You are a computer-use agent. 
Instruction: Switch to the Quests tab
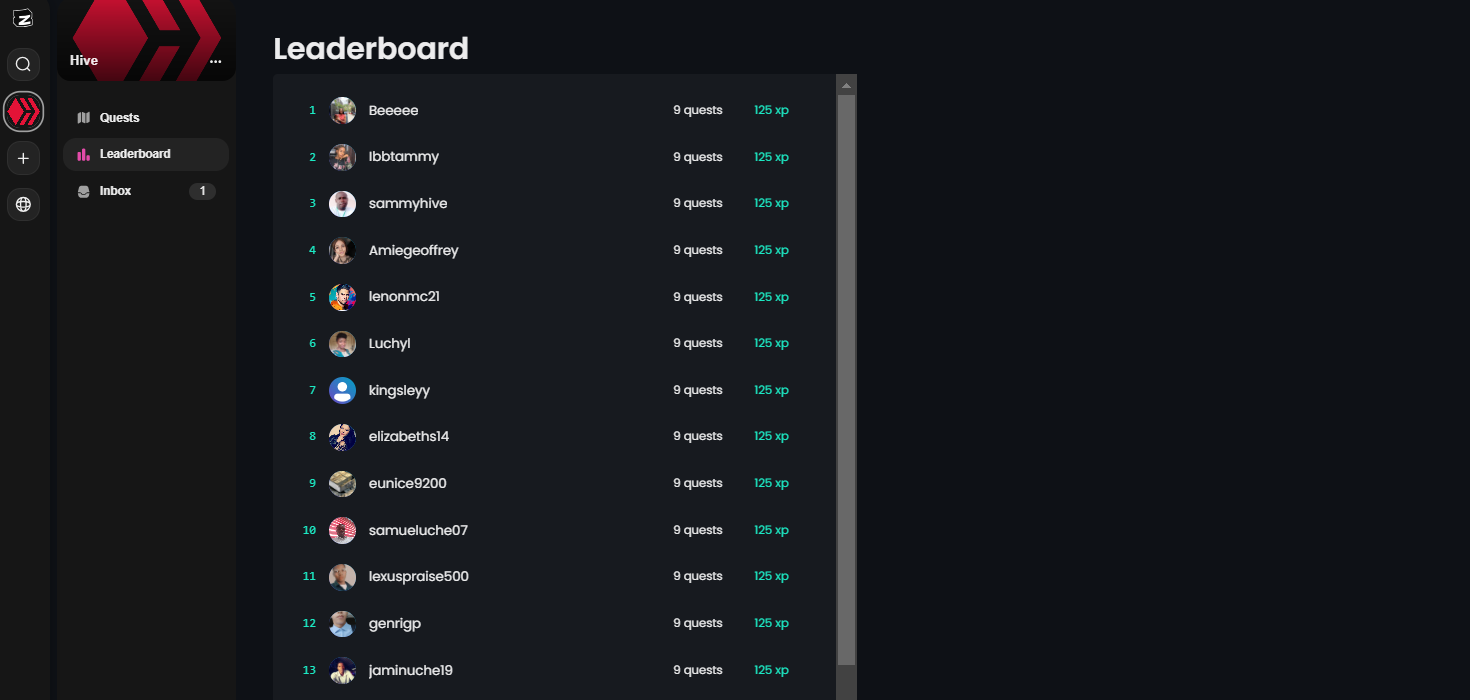coord(119,118)
